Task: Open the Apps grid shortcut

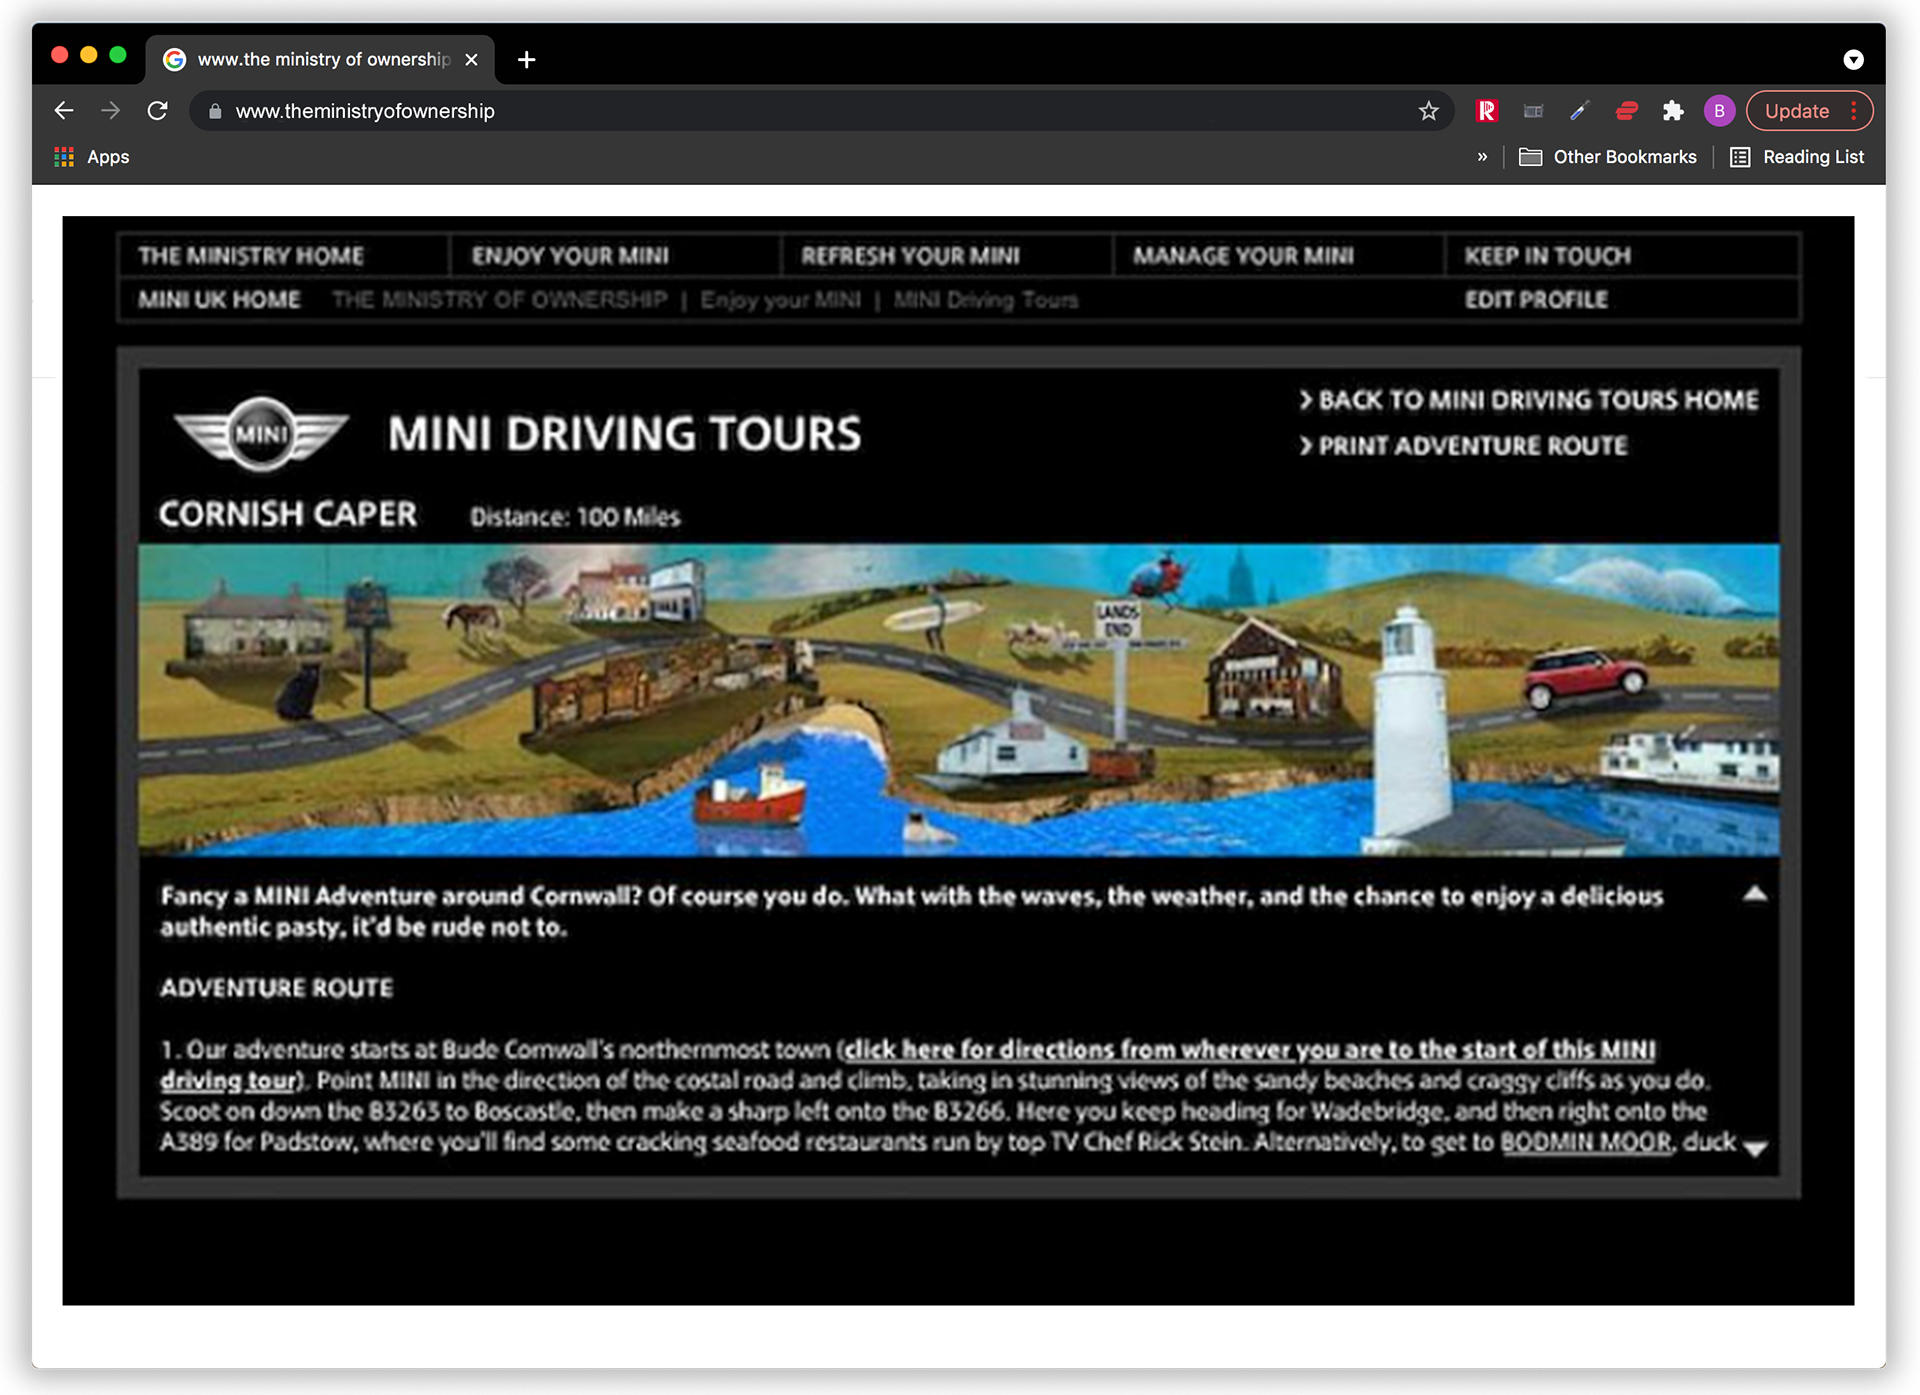Action: [x=92, y=157]
